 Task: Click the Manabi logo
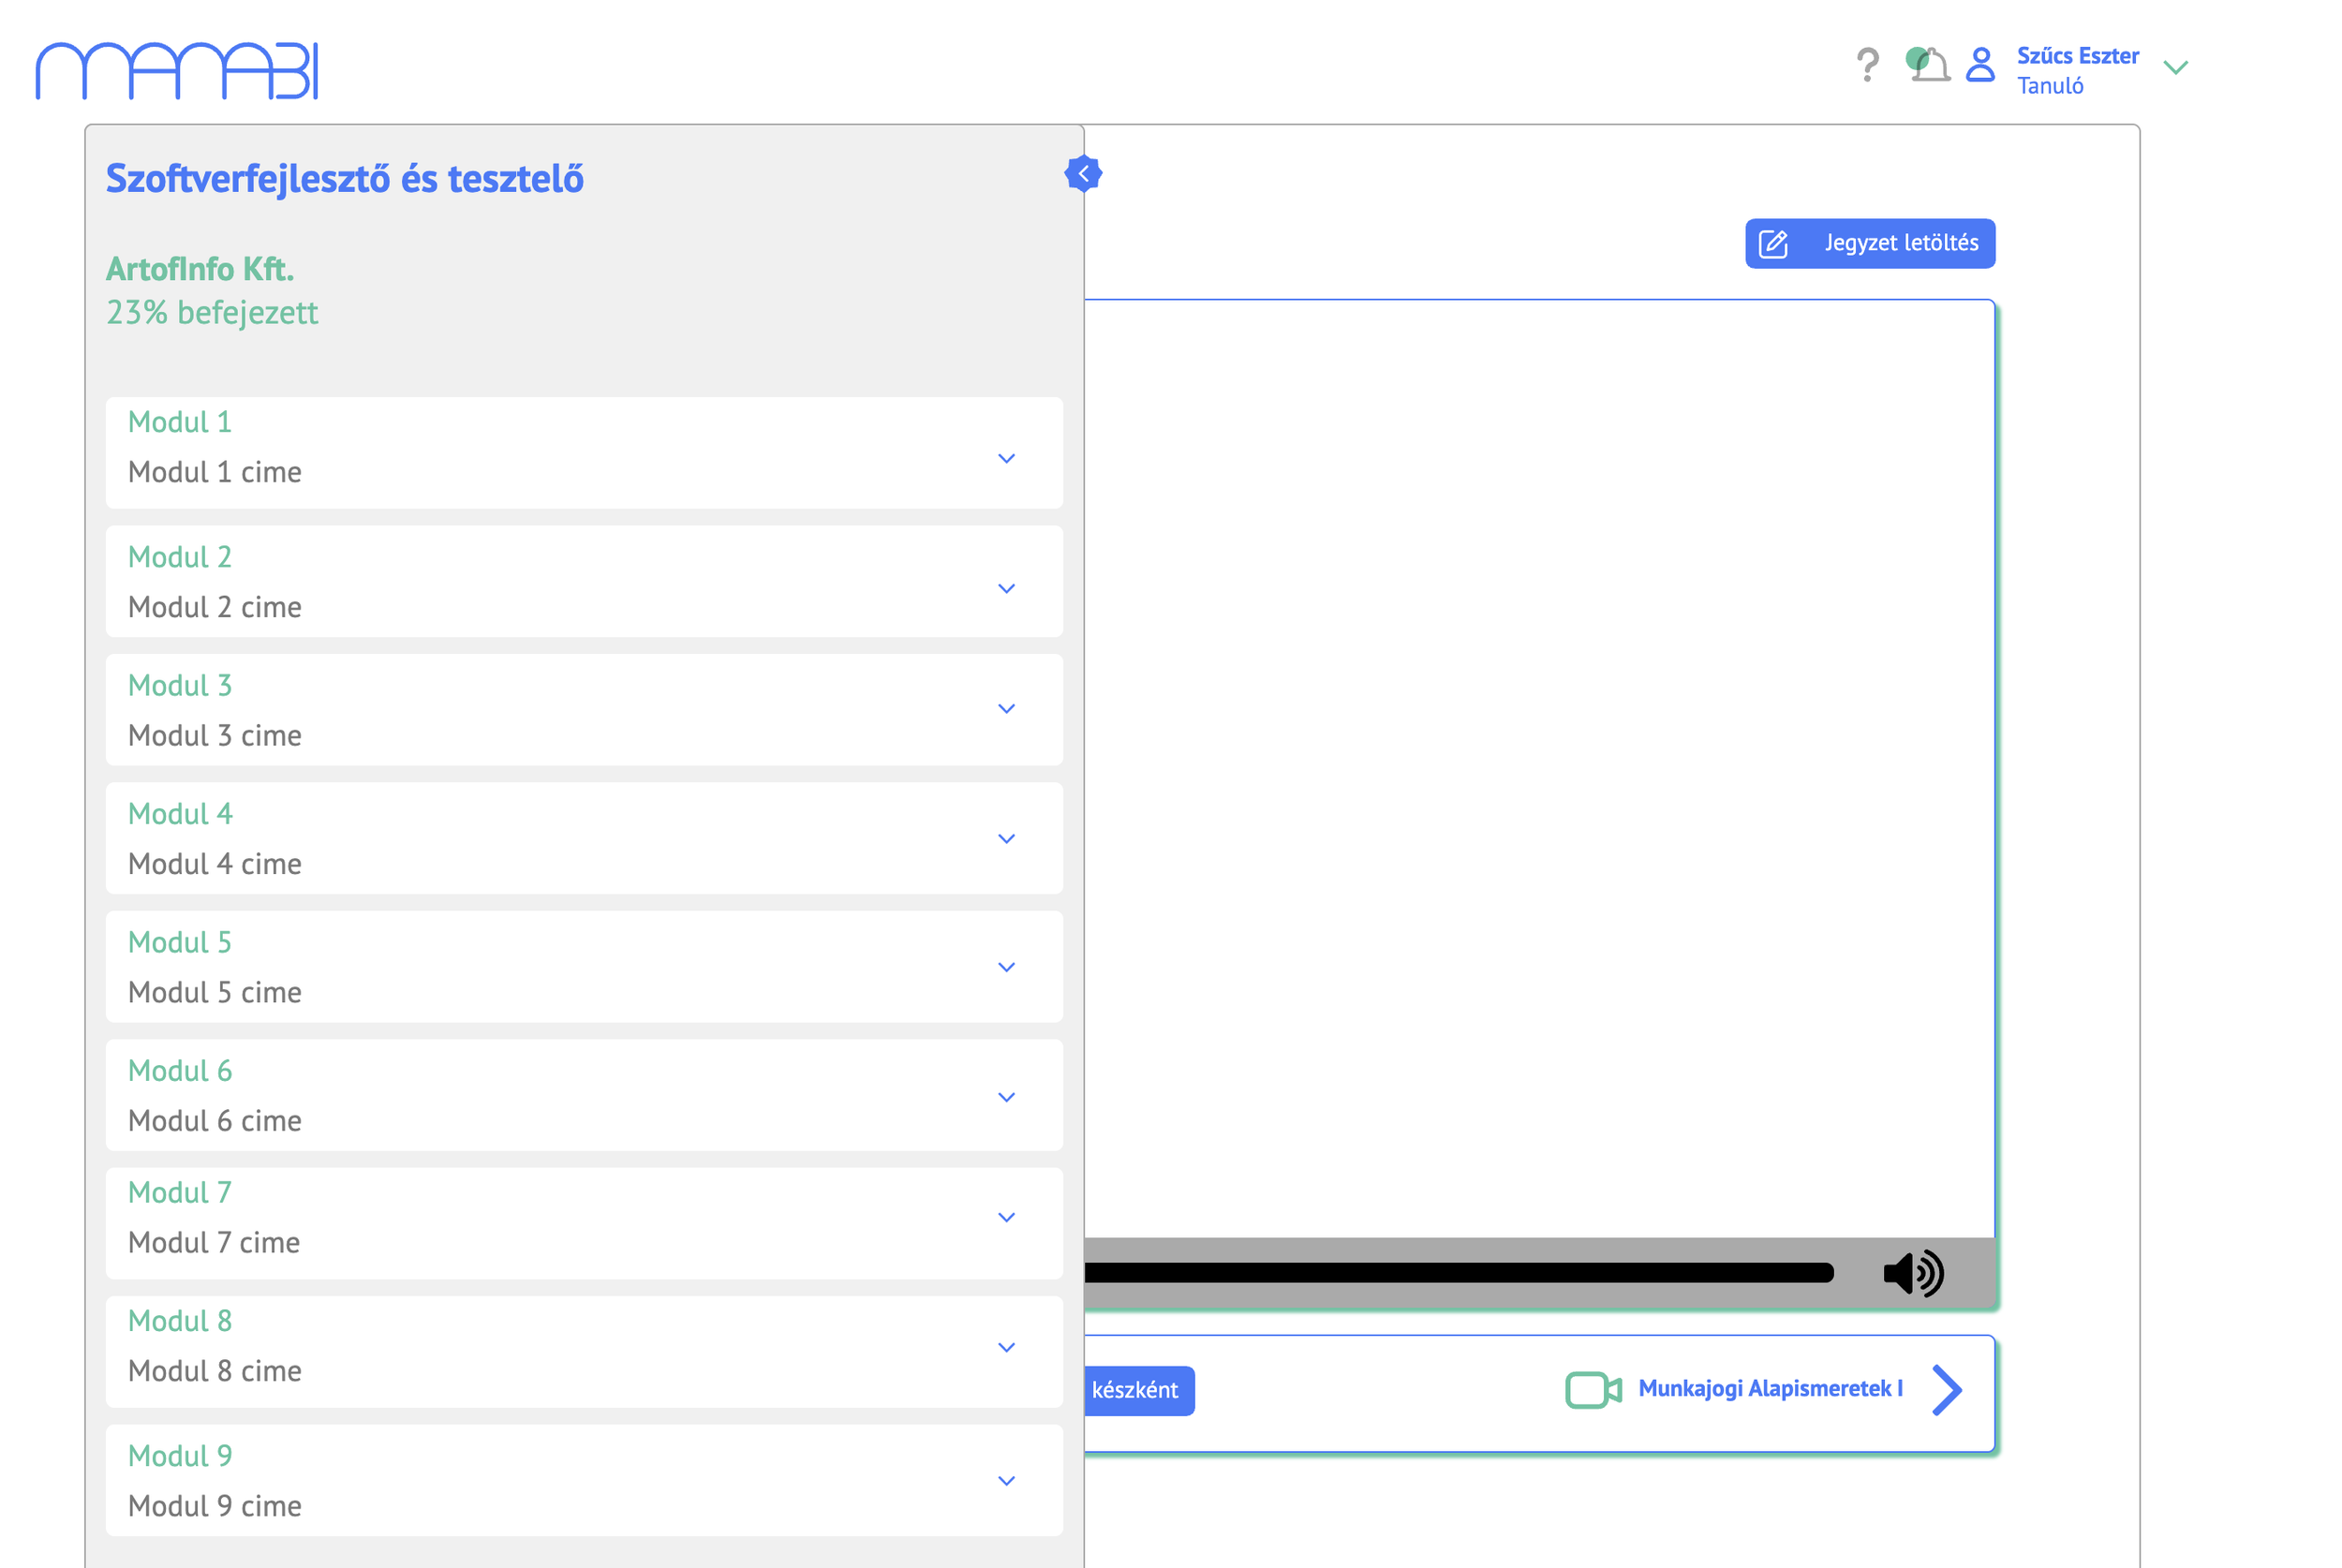(x=176, y=68)
